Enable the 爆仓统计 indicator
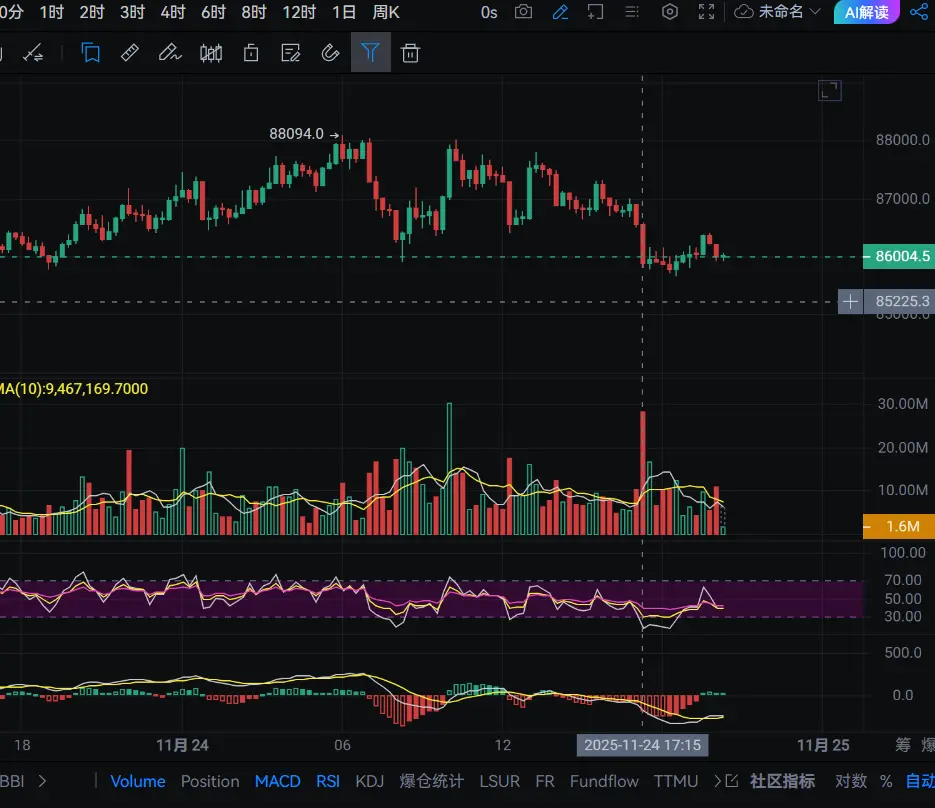 [x=431, y=781]
